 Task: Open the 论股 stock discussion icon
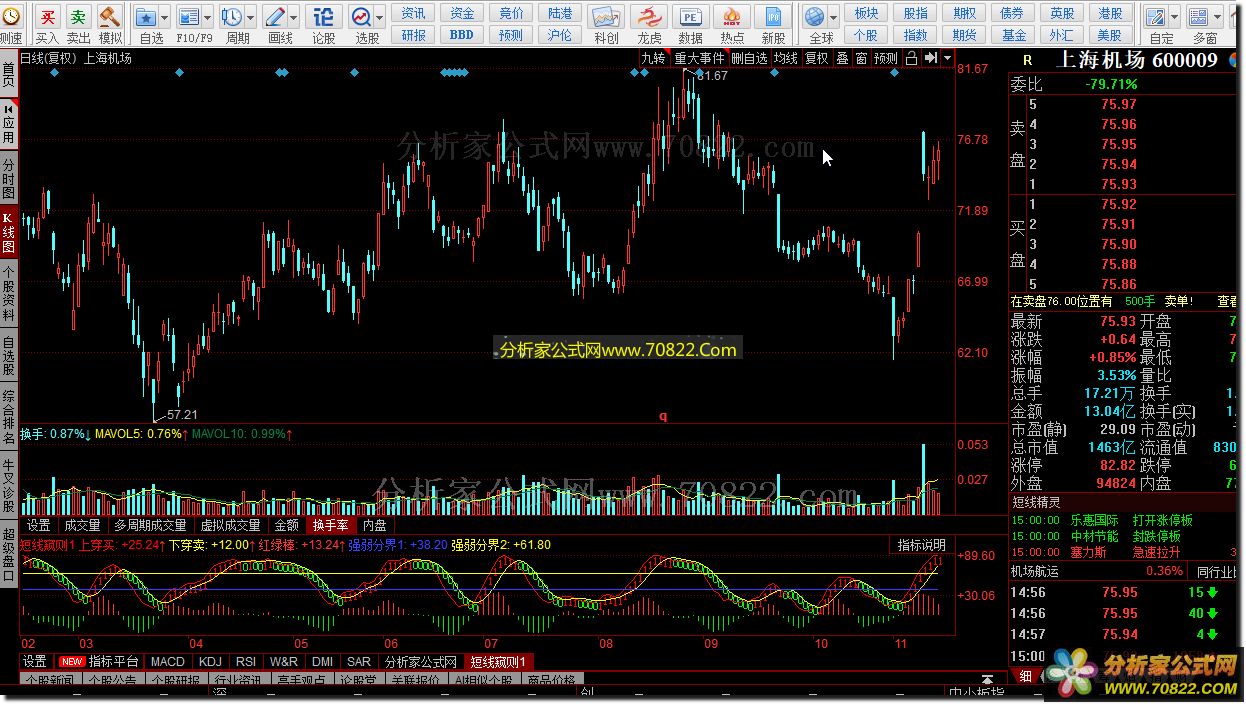(323, 17)
